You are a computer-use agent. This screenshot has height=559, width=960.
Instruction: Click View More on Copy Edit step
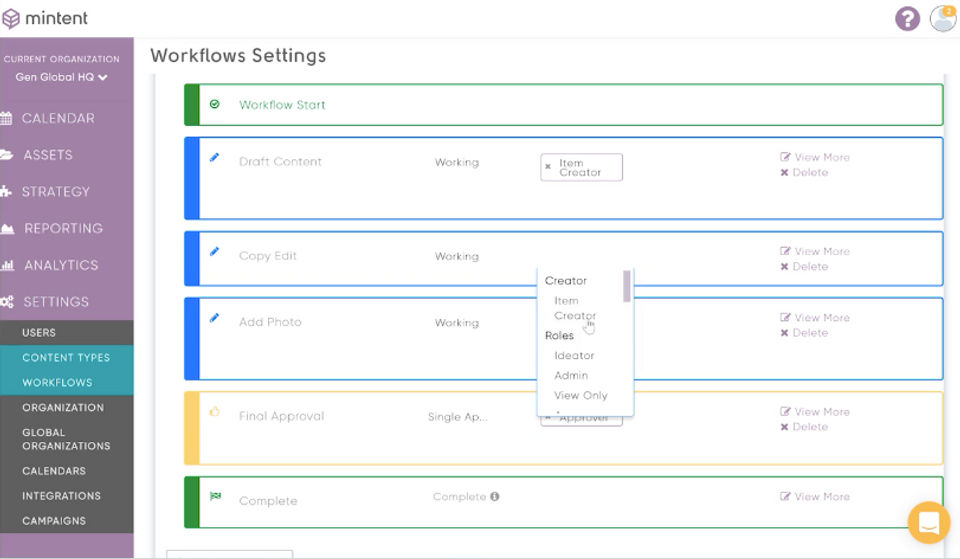815,251
